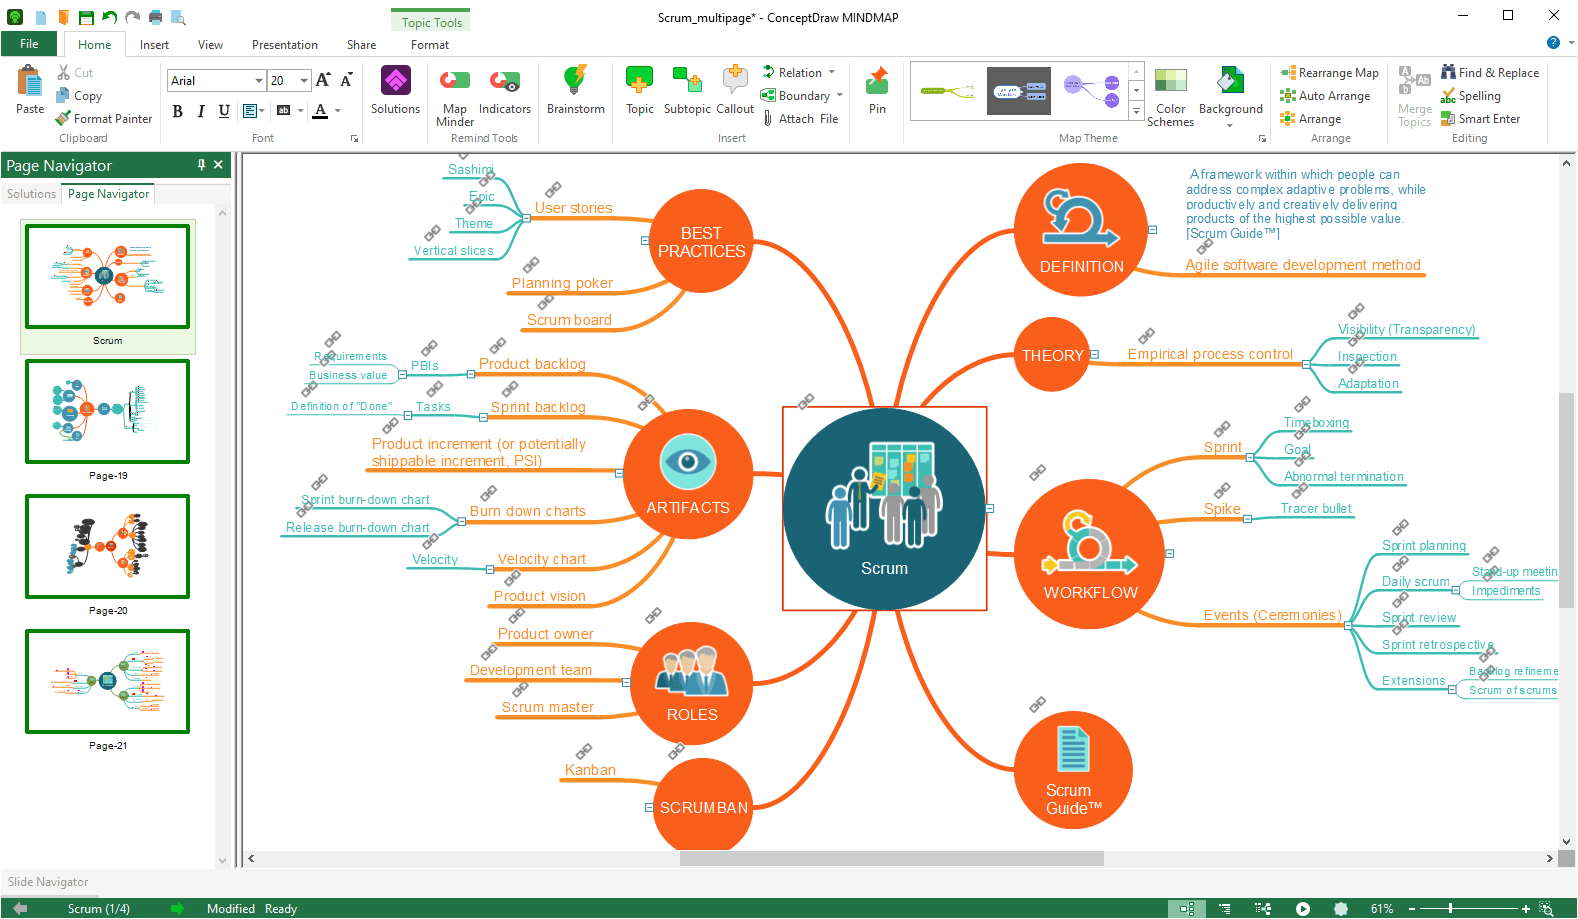Click the Map Minder icon
1578x919 pixels.
[x=455, y=81]
